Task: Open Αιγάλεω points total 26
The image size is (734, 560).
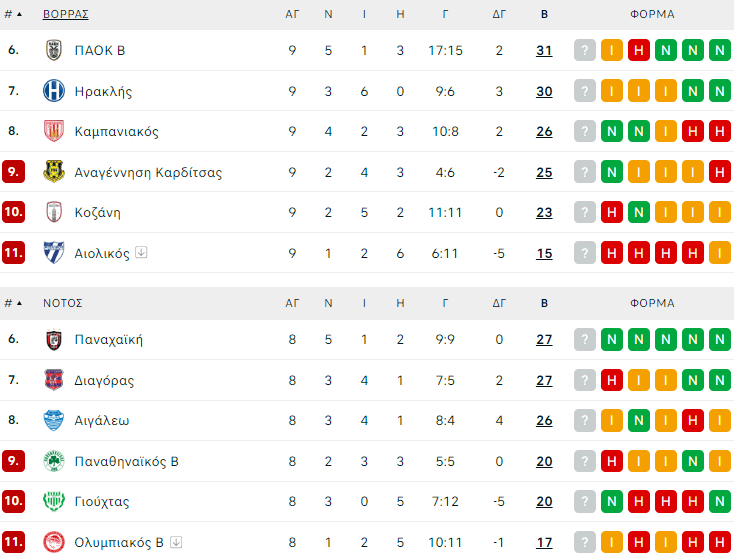Action: coord(544,420)
